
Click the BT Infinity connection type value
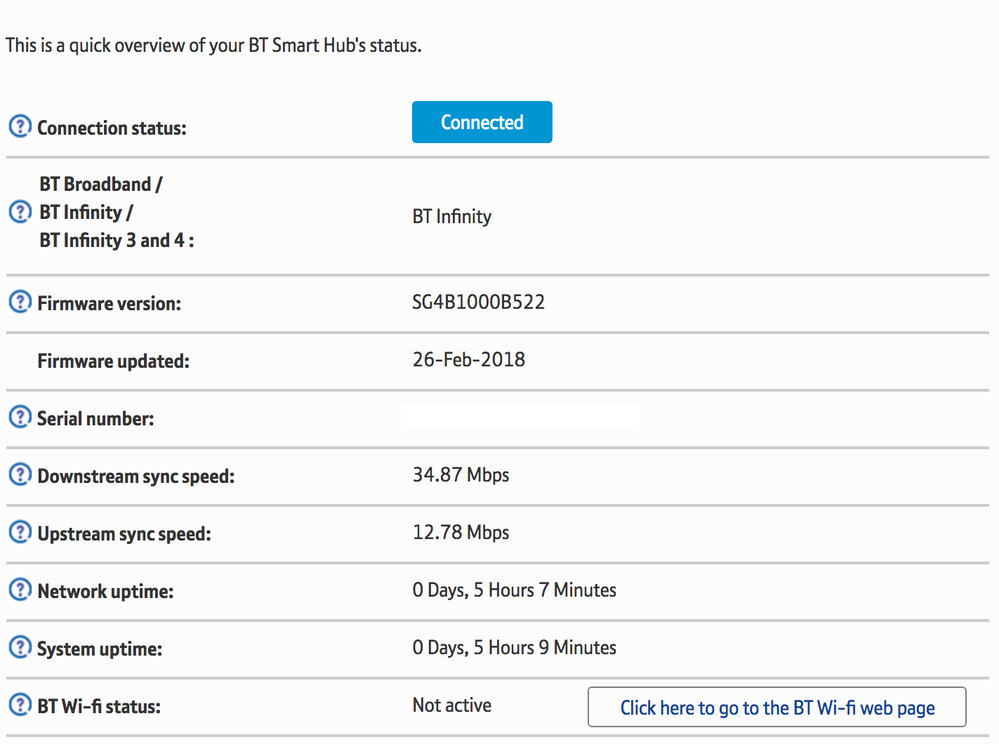point(452,217)
